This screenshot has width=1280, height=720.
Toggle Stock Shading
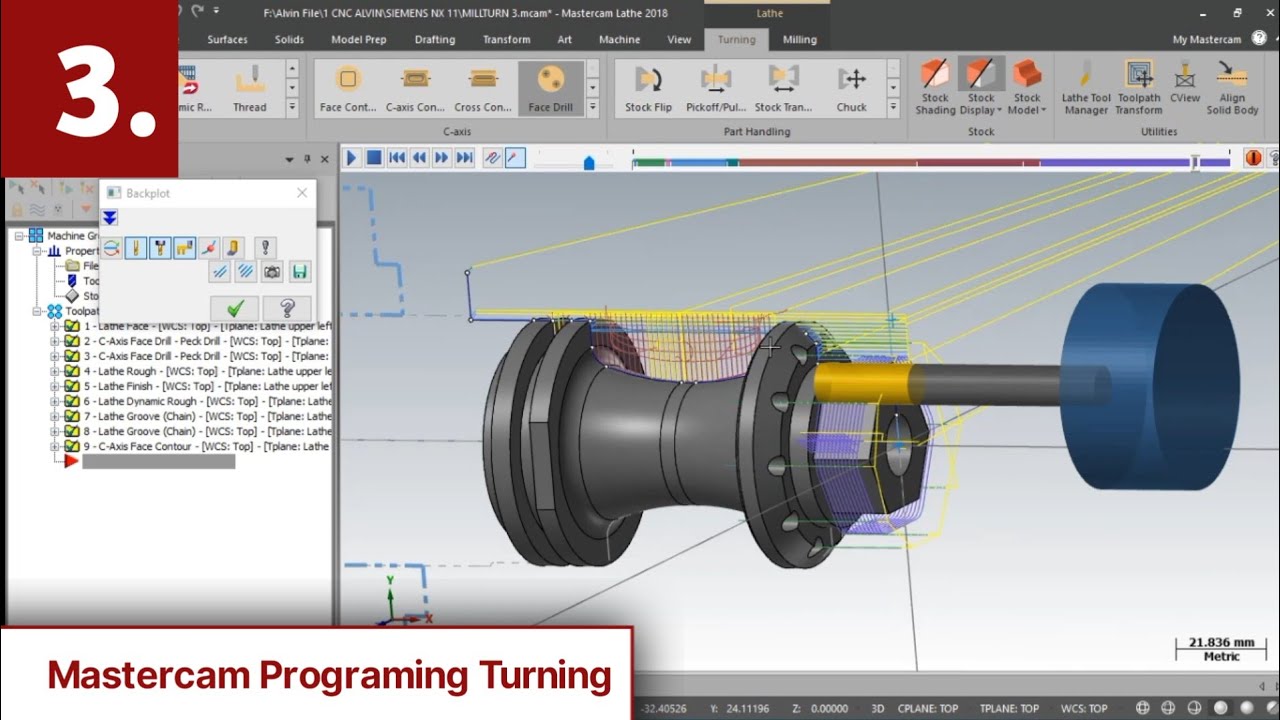(x=935, y=88)
